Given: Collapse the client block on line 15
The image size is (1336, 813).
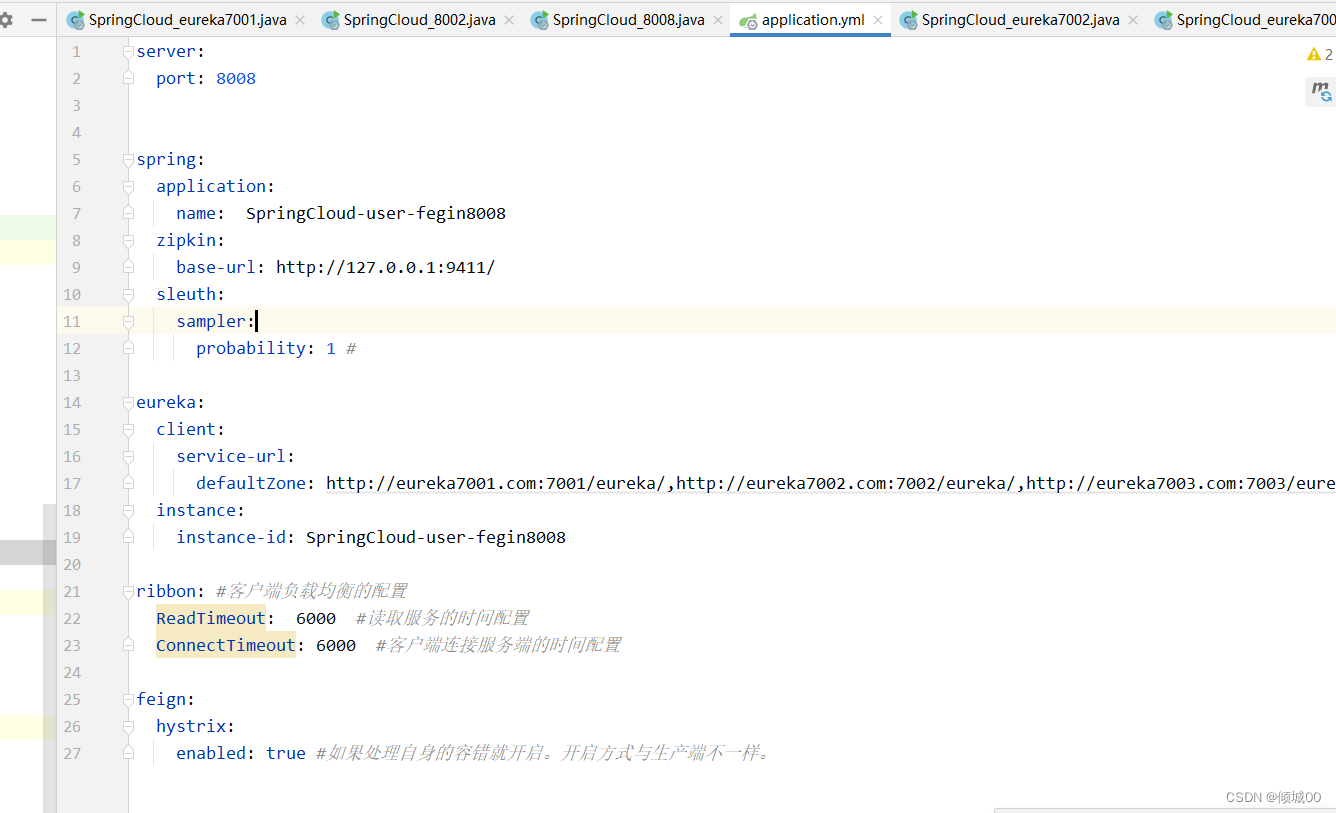Looking at the screenshot, I should [x=128, y=429].
